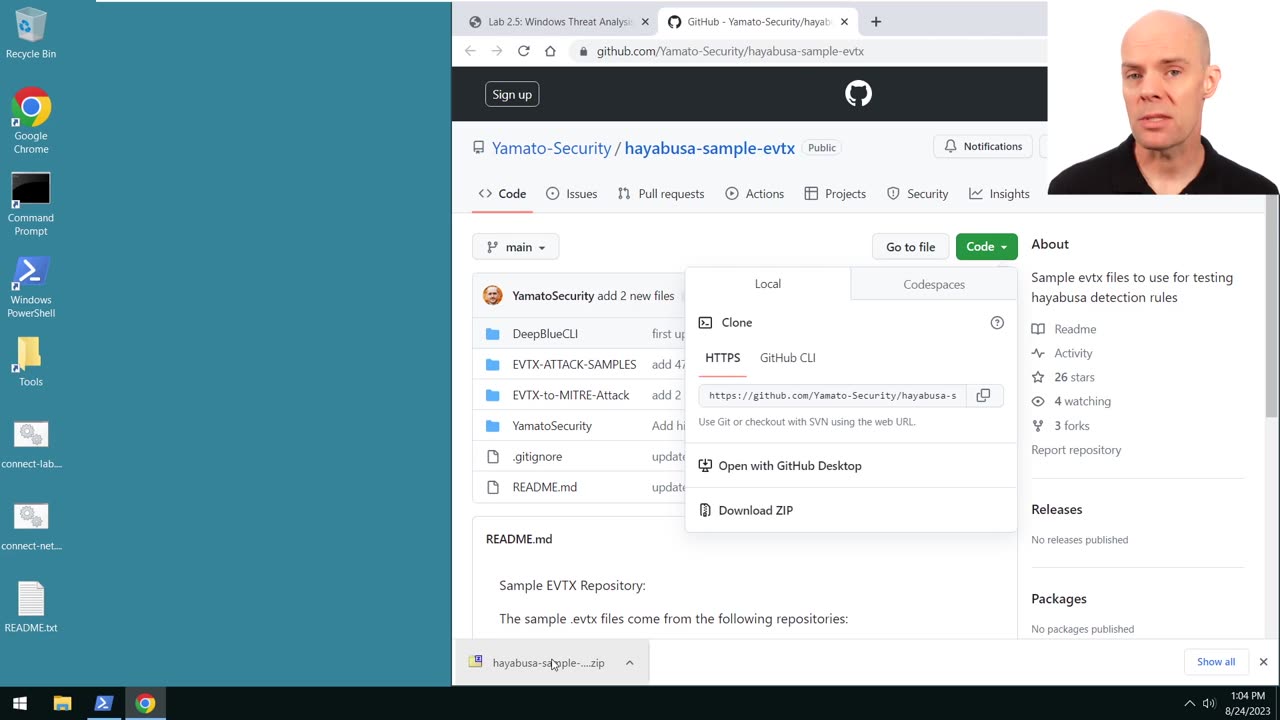Open the Issues tab
Screen dimensions: 1280x720
572,194
